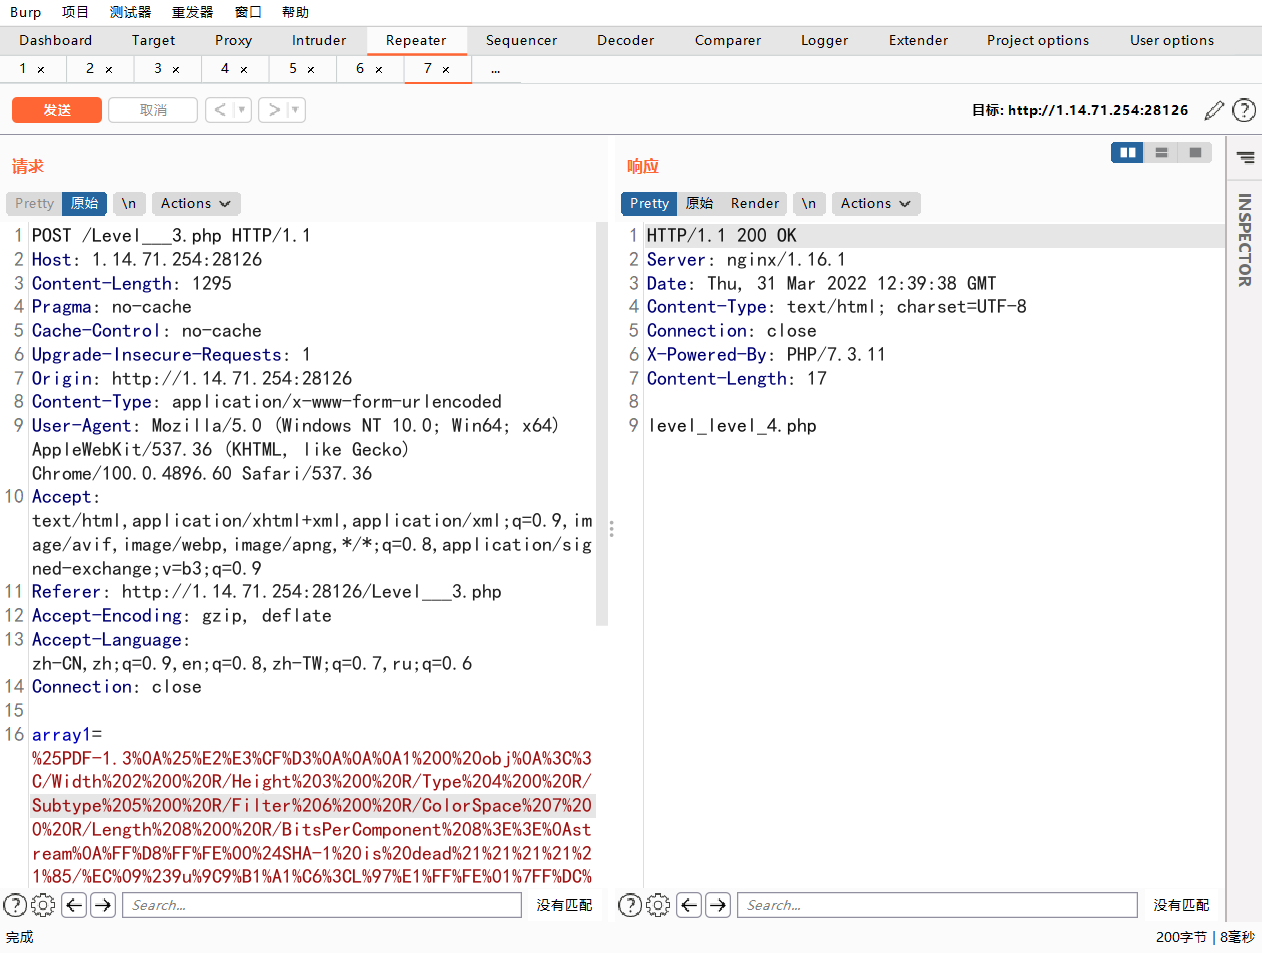
Task: Open the 帮助 menu in the menu bar
Action: point(294,12)
